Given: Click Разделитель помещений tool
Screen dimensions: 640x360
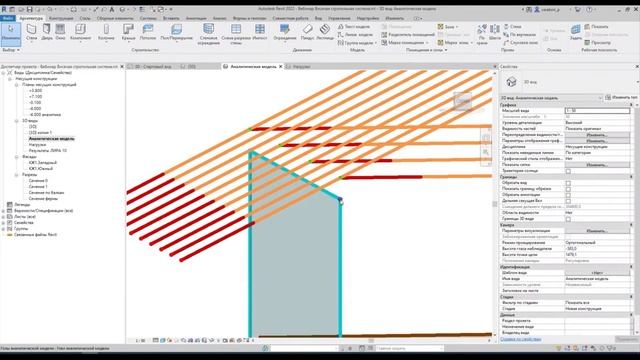Looking at the screenshot, I should click(x=408, y=35).
